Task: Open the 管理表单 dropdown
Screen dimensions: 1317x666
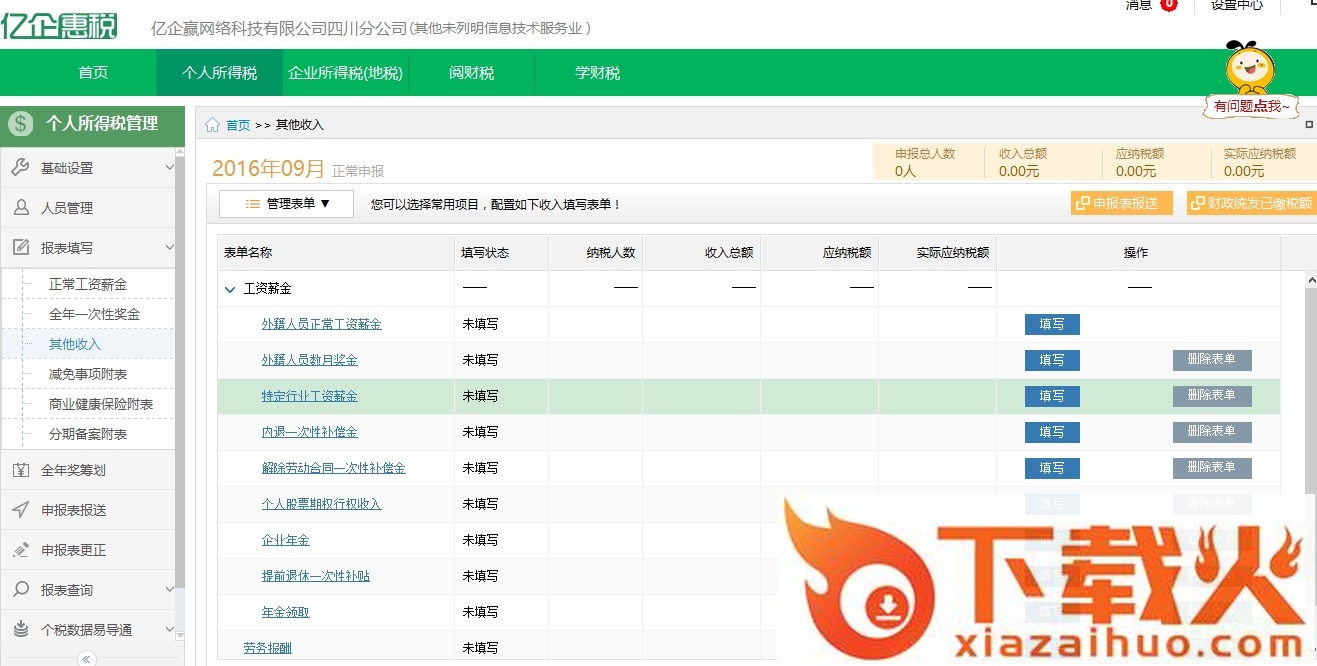Action: click(288, 204)
